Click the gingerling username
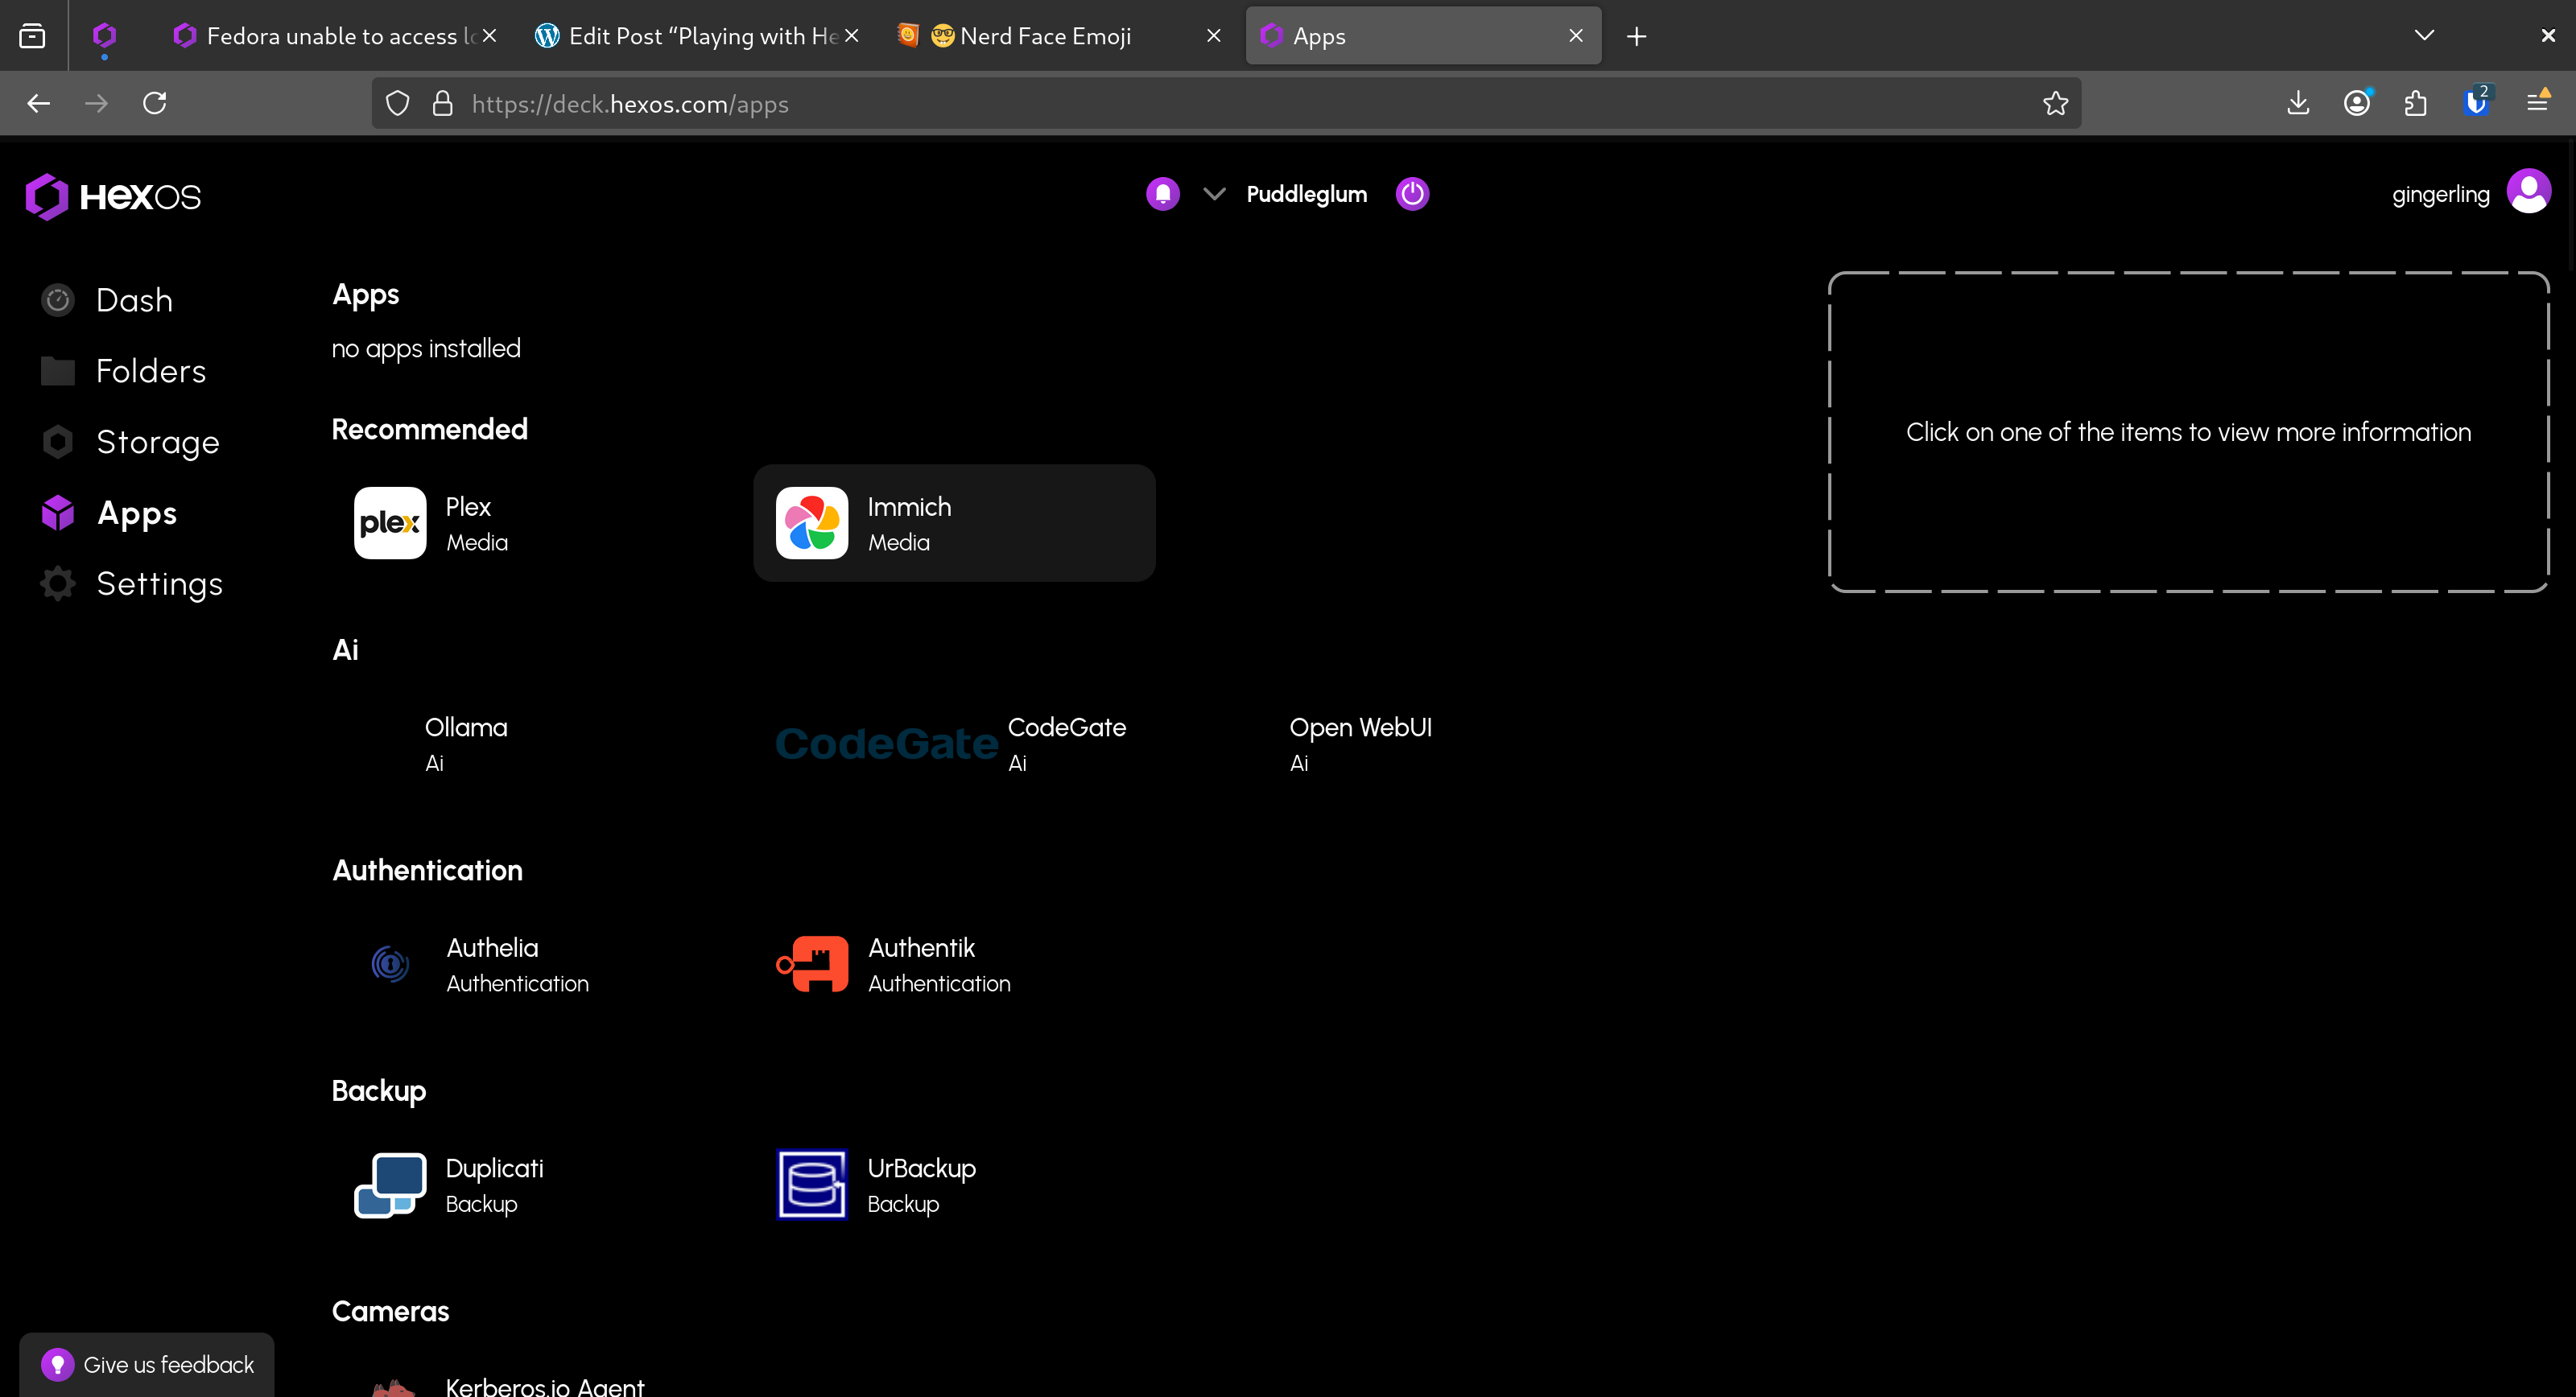This screenshot has width=2576, height=1397. point(2440,194)
